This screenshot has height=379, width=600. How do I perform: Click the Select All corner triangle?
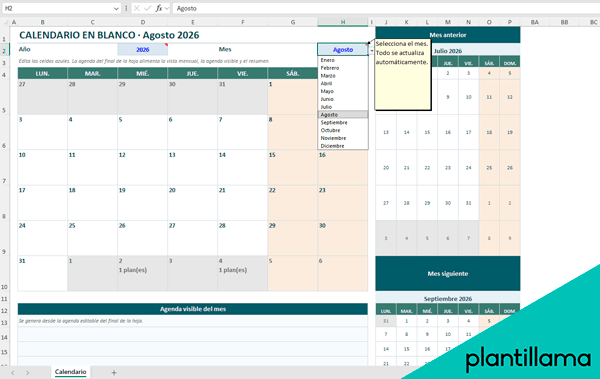pyautogui.click(x=5, y=22)
